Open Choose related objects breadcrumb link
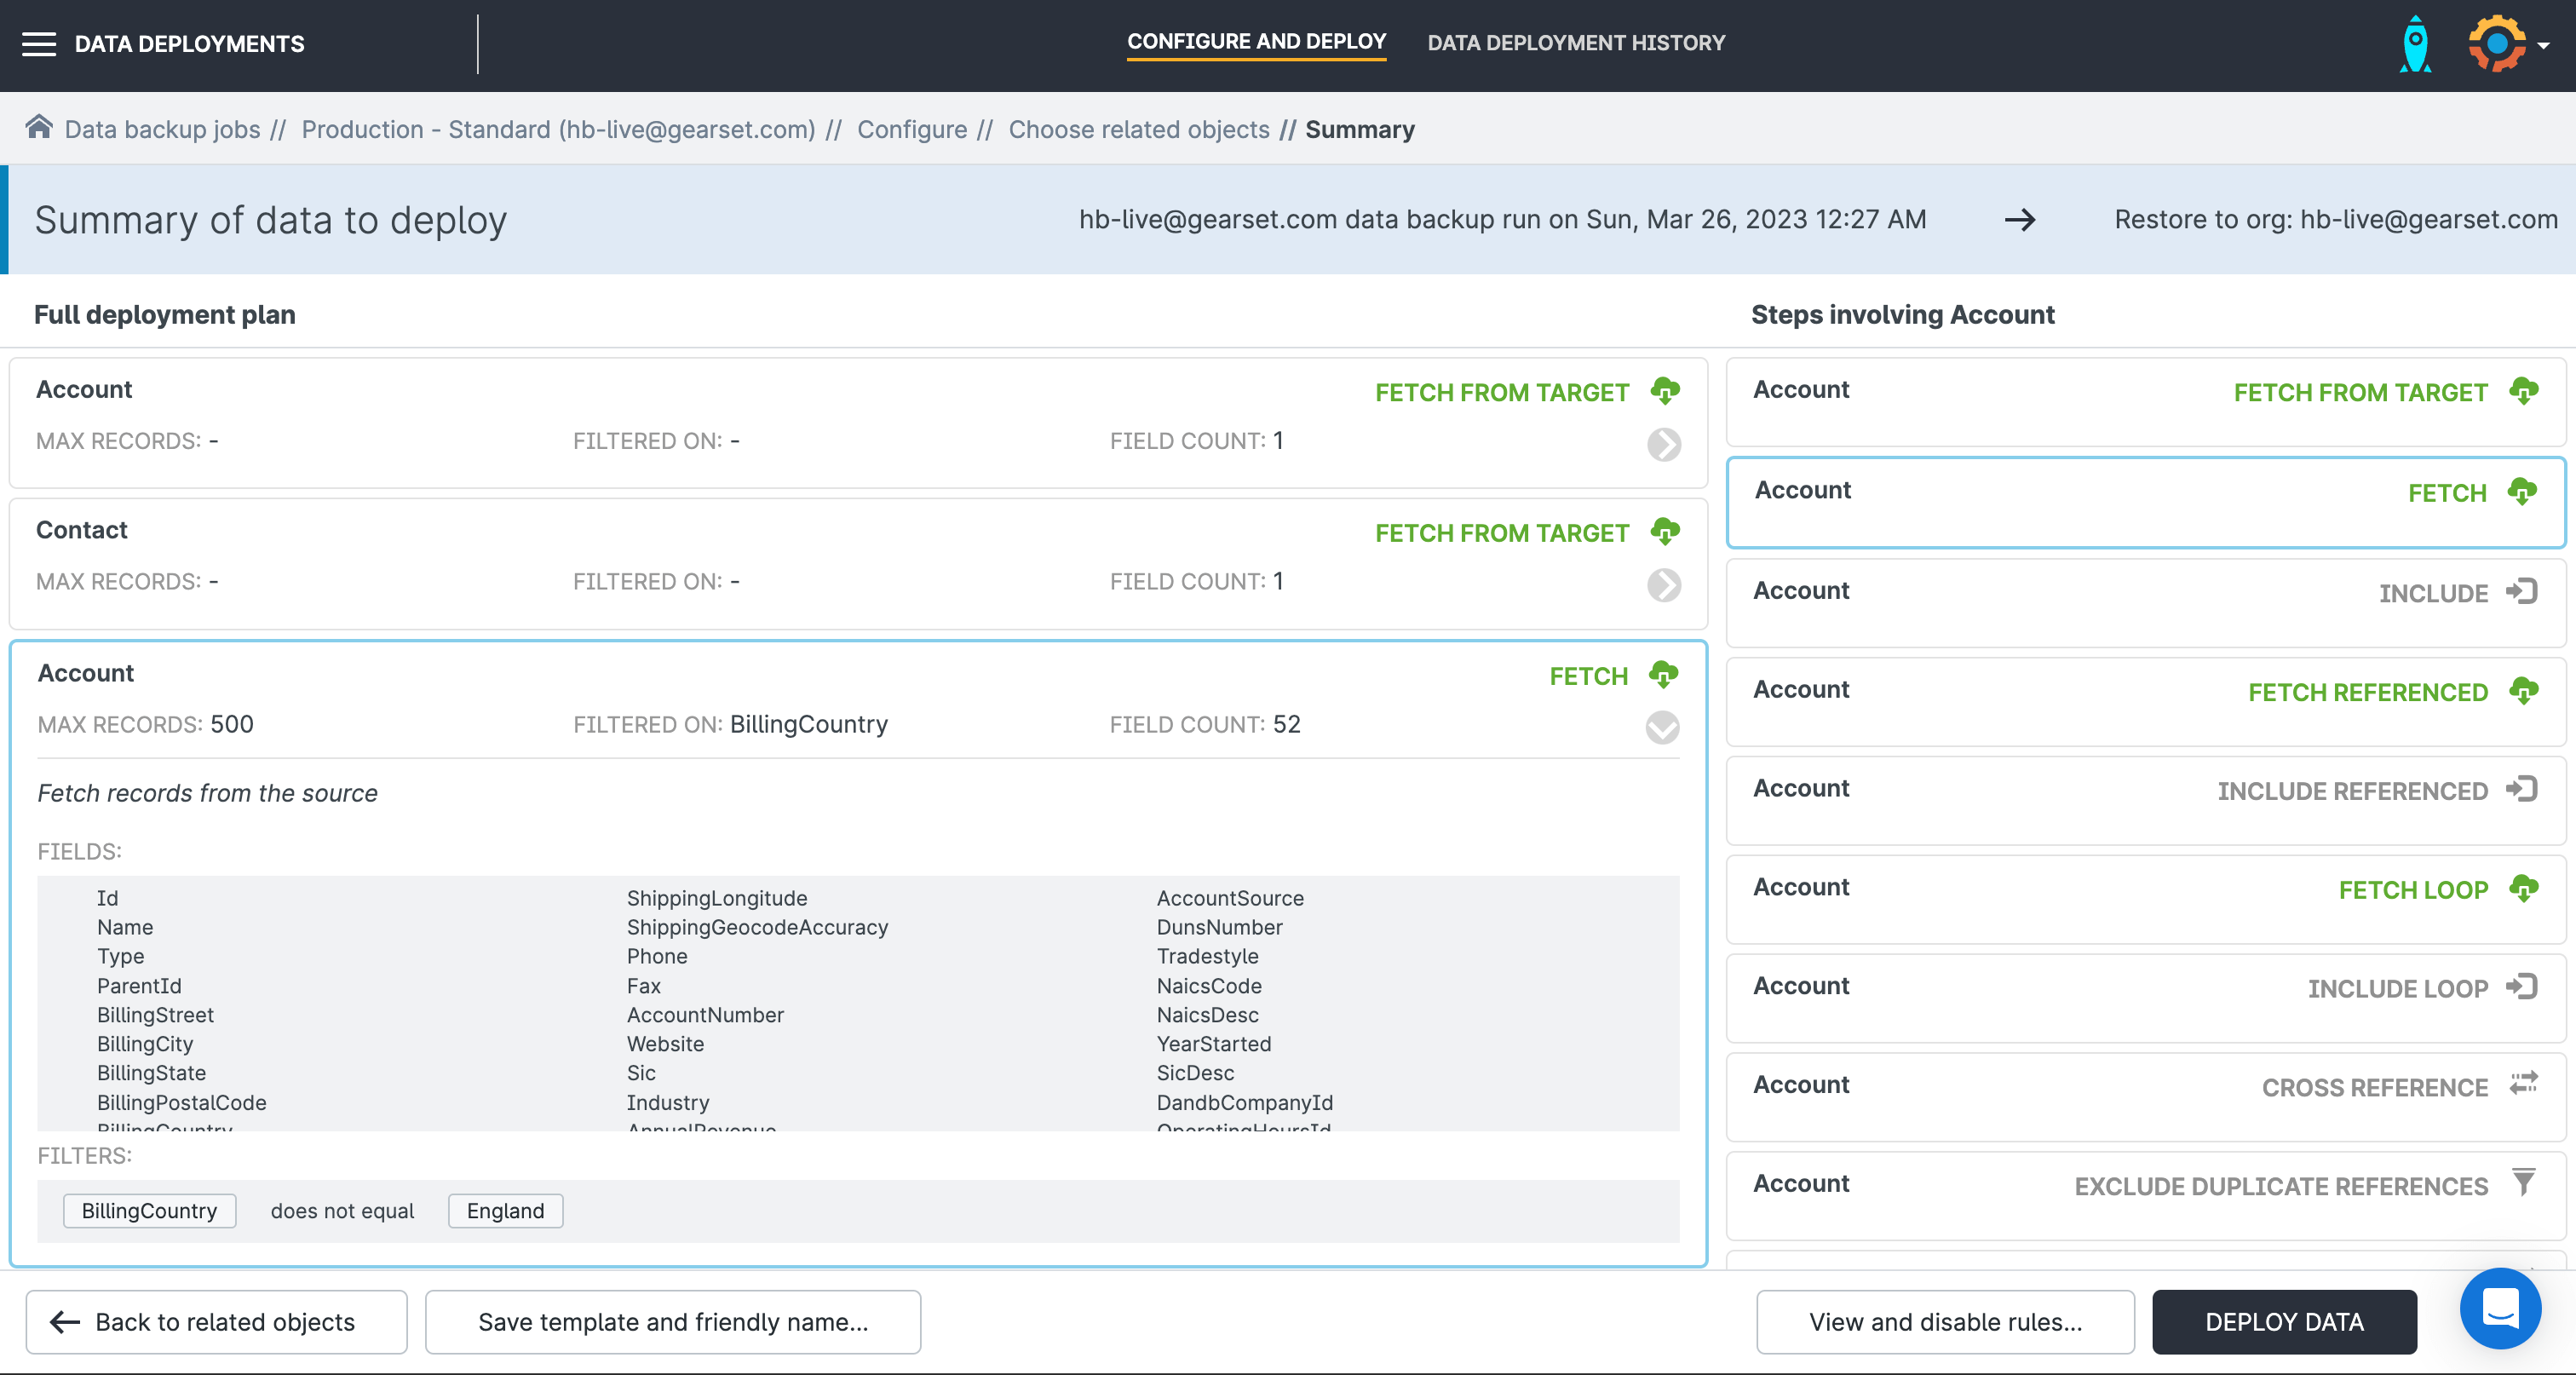The image size is (2576, 1375). coord(1138,130)
